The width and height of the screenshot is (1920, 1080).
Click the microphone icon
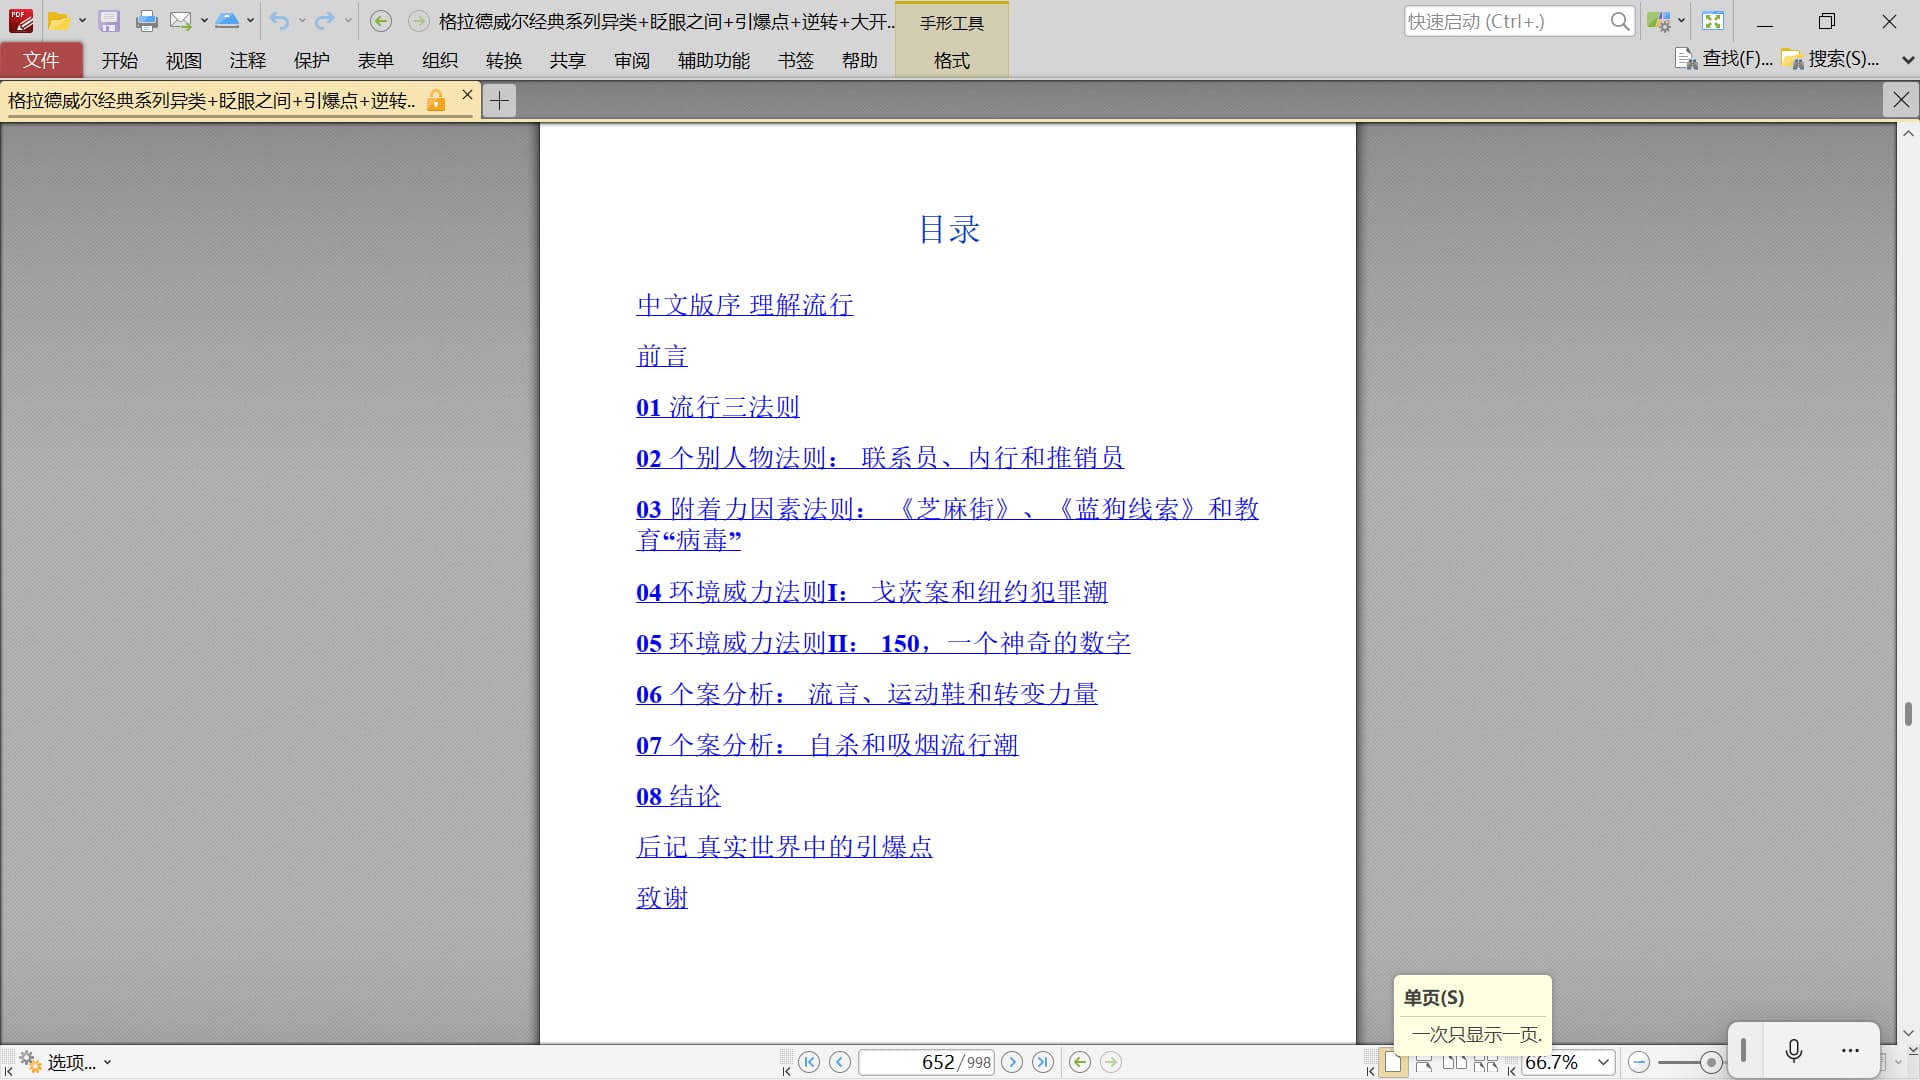(1794, 1050)
